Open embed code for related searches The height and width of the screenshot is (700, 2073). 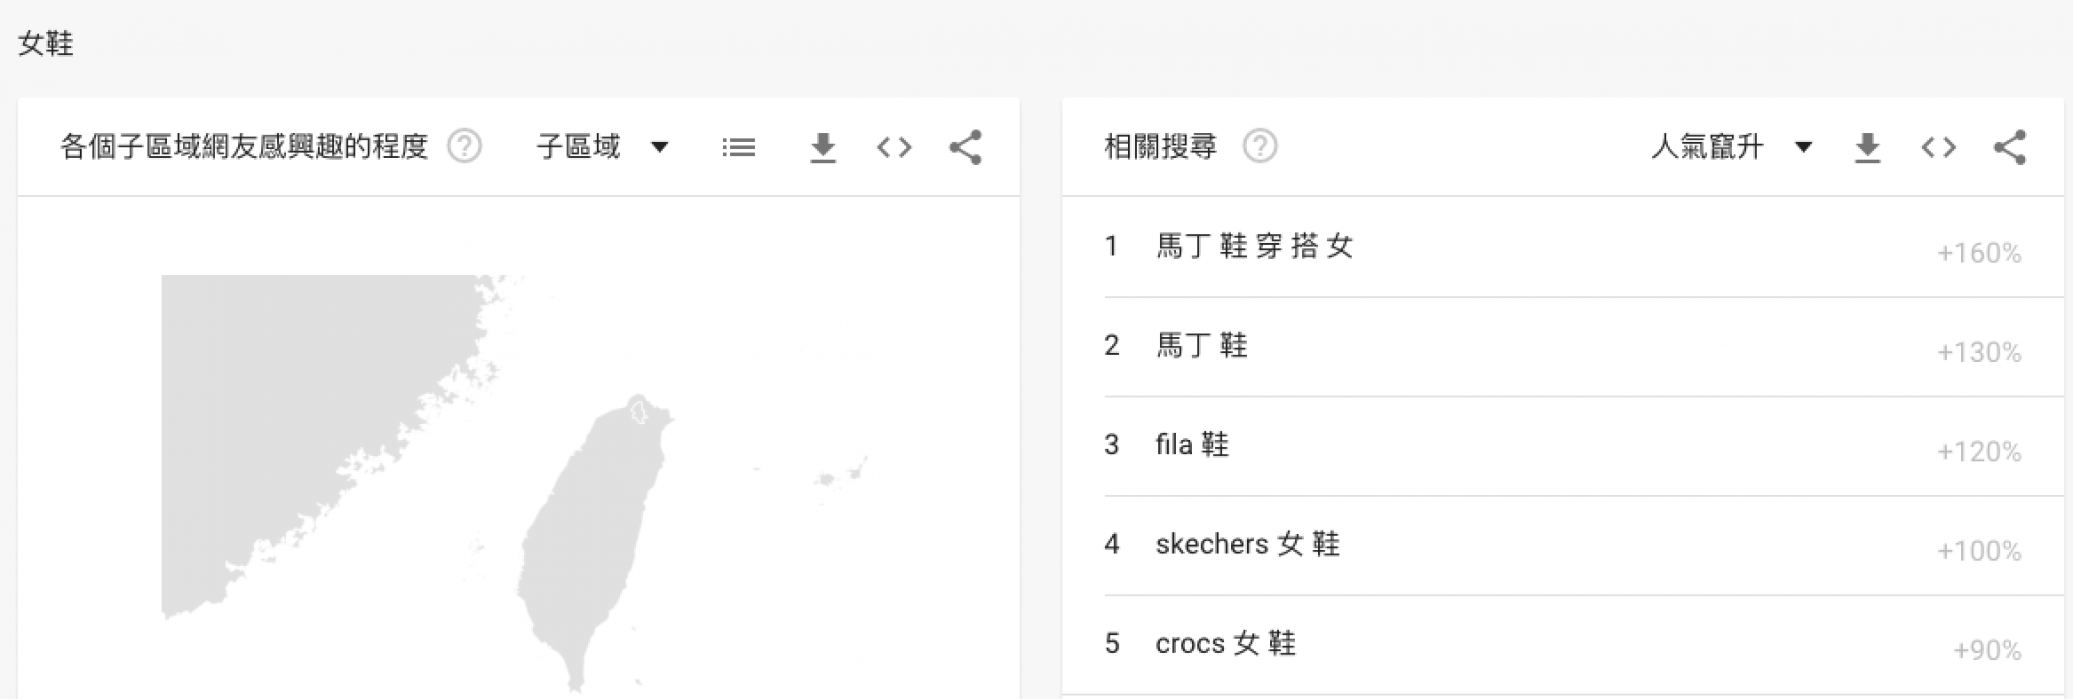coord(1938,148)
